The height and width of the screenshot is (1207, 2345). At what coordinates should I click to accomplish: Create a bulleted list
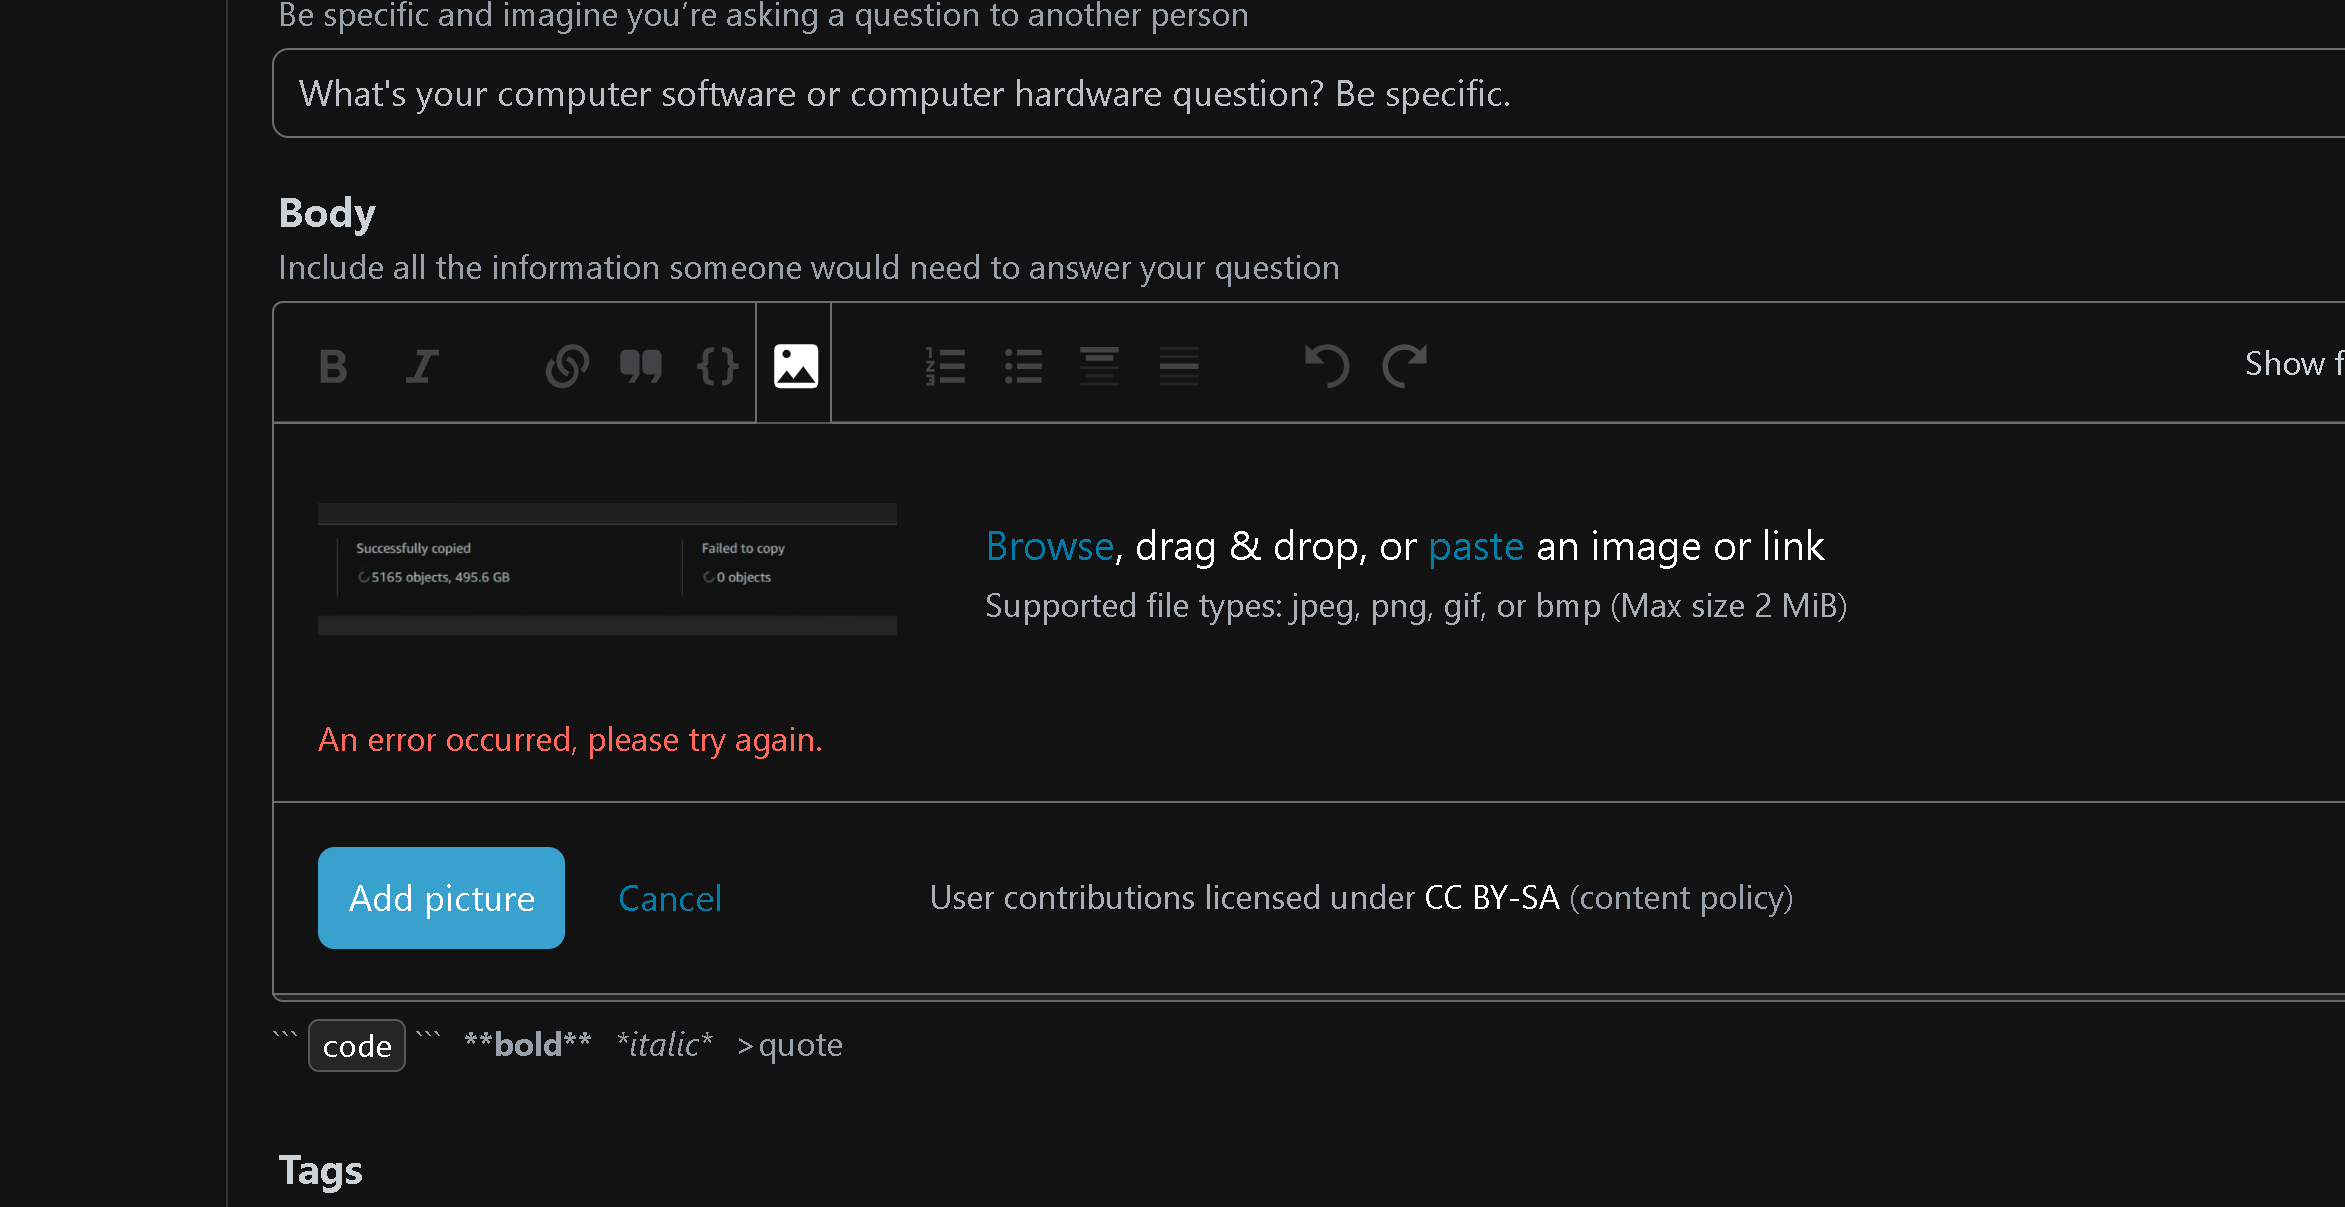click(x=1023, y=366)
